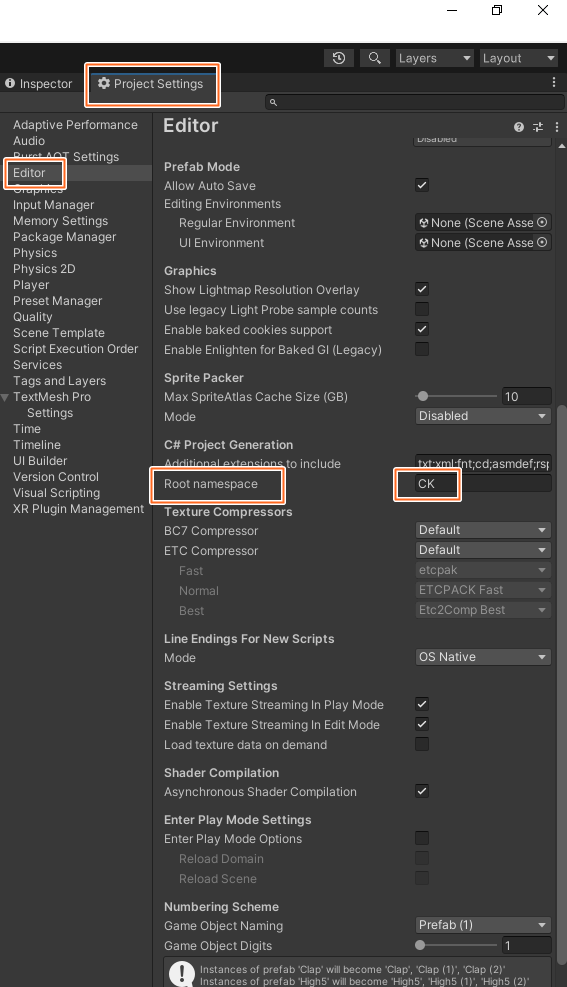Select Audio settings category
This screenshot has height=987, width=567.
29,140
